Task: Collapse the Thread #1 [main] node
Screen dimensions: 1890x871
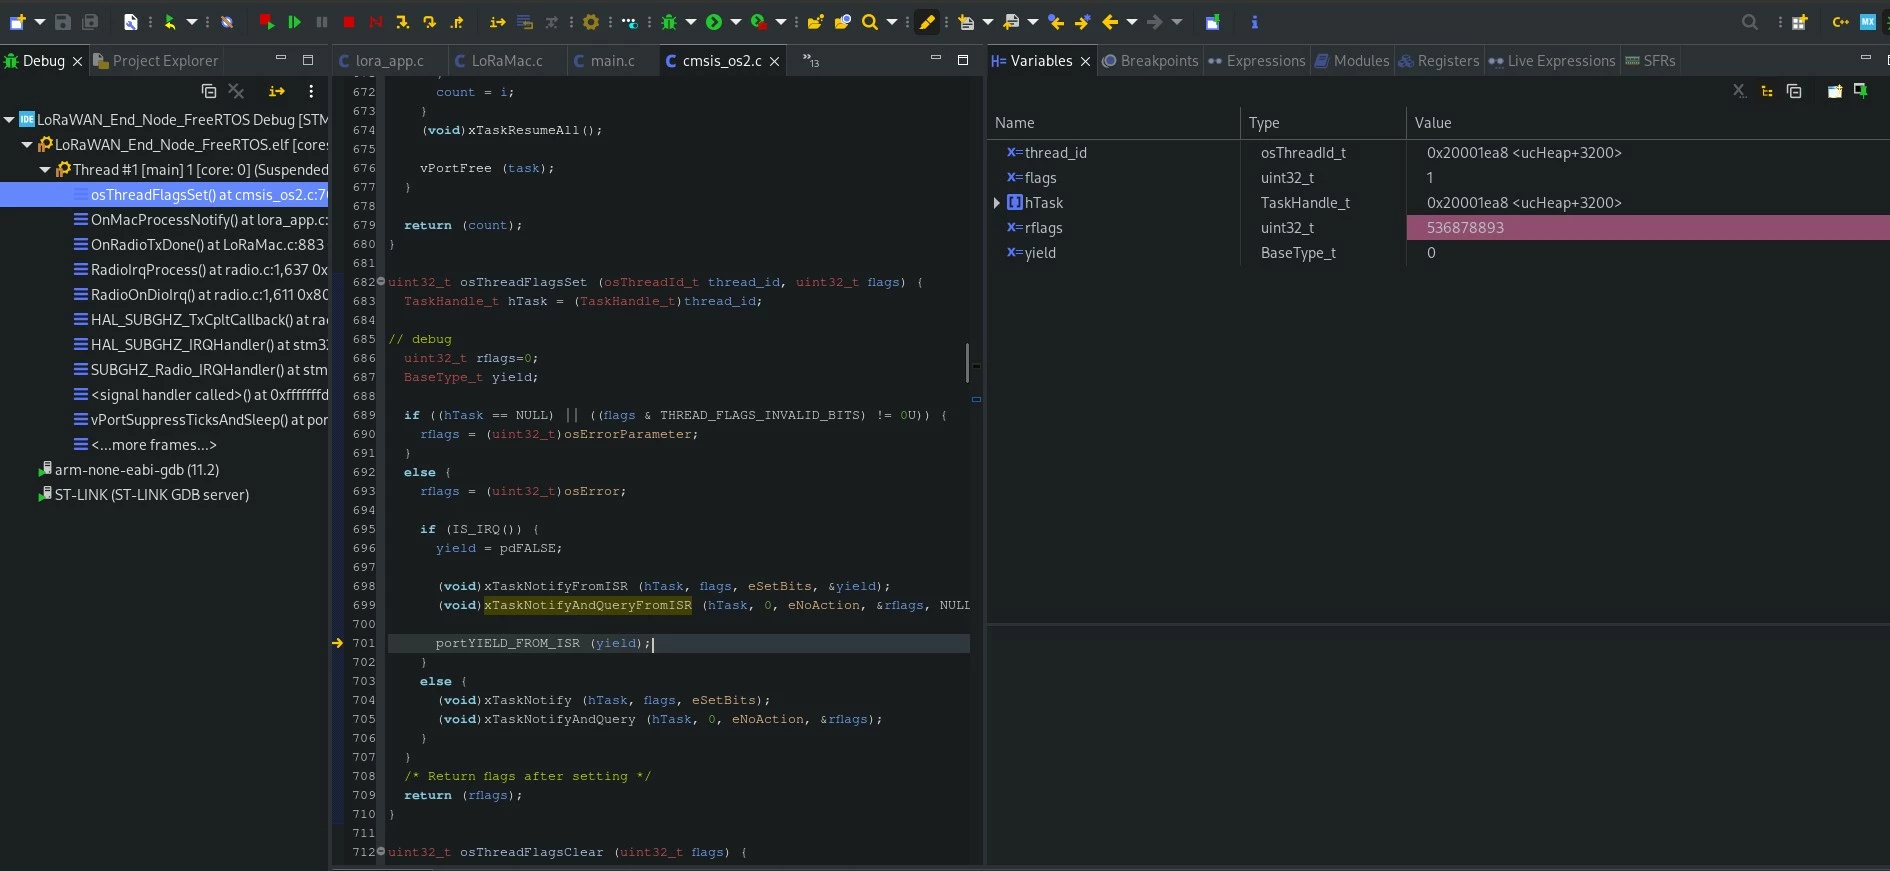Action: [x=45, y=169]
